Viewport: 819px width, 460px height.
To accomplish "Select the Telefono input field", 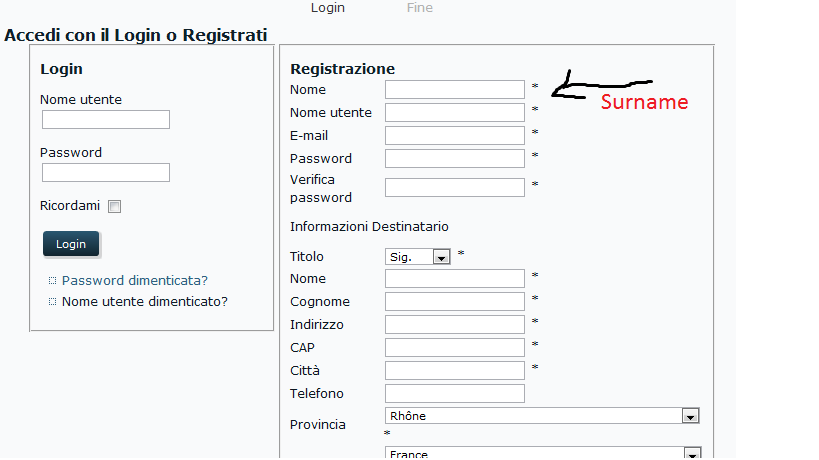I will (455, 394).
